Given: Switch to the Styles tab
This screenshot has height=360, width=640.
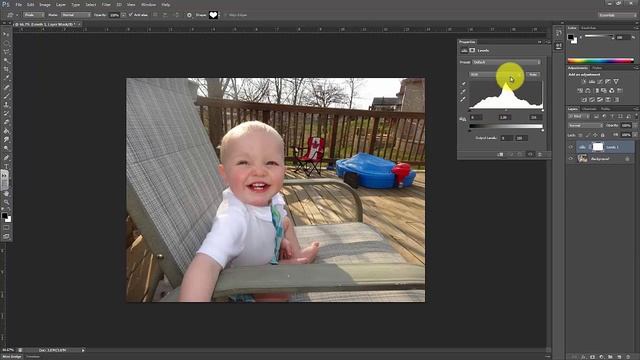Looking at the screenshot, I should click(x=597, y=68).
